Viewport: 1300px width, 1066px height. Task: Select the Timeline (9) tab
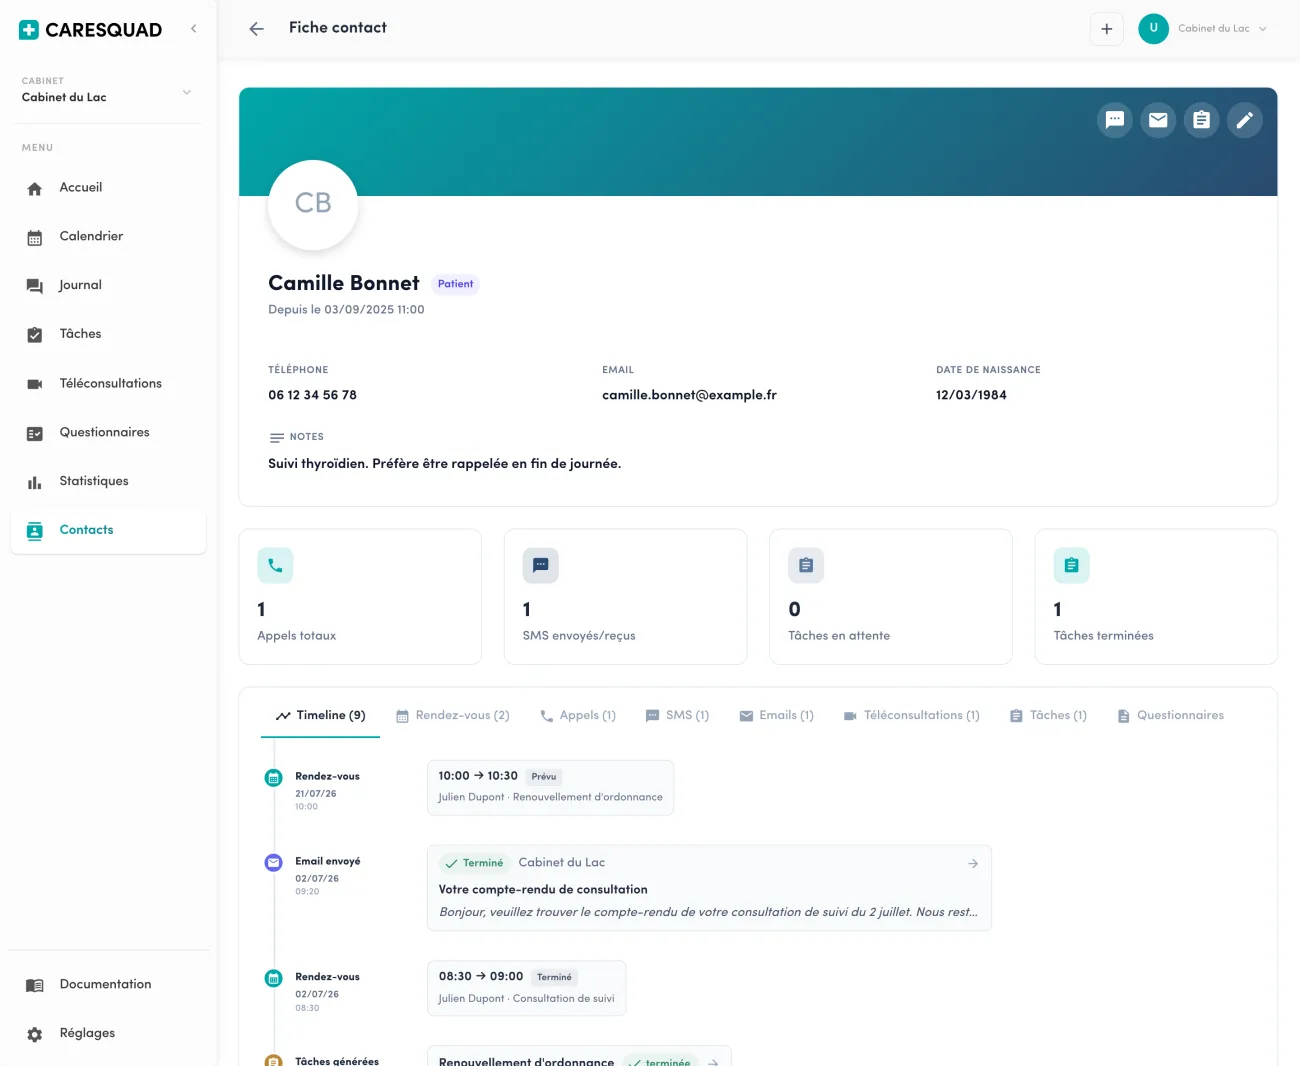click(320, 716)
